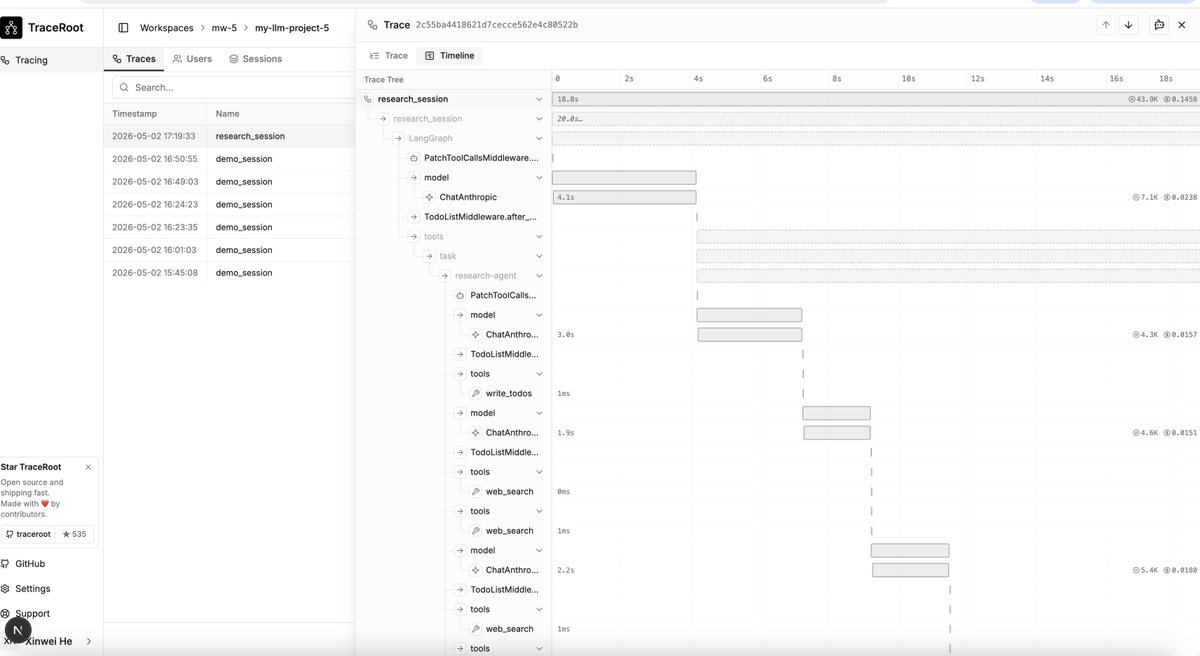The height and width of the screenshot is (656, 1200).
Task: Open the mw-5 breadcrumb
Action: click(x=224, y=28)
